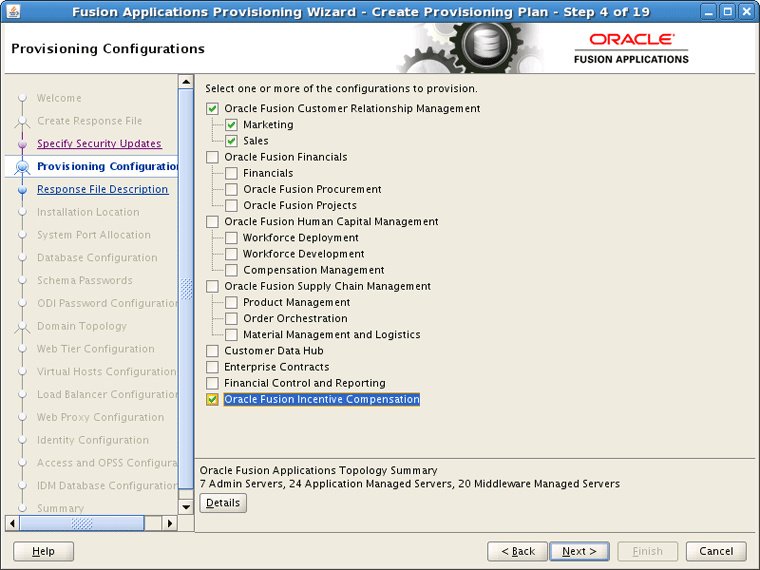The image size is (760, 570).
Task: Tick Material Management and Logistics
Action: click(x=231, y=335)
